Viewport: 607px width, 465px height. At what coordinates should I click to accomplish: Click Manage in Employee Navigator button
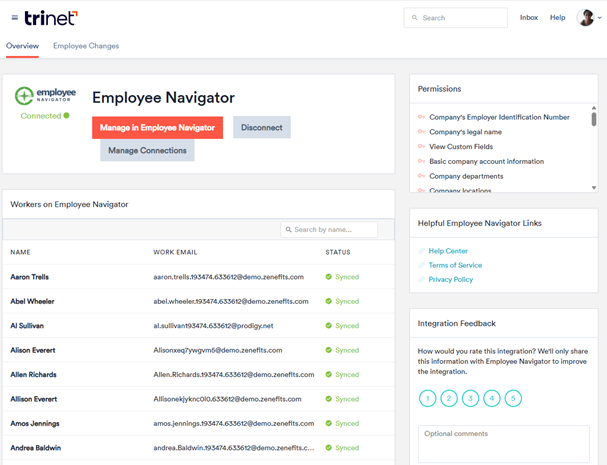pos(158,127)
